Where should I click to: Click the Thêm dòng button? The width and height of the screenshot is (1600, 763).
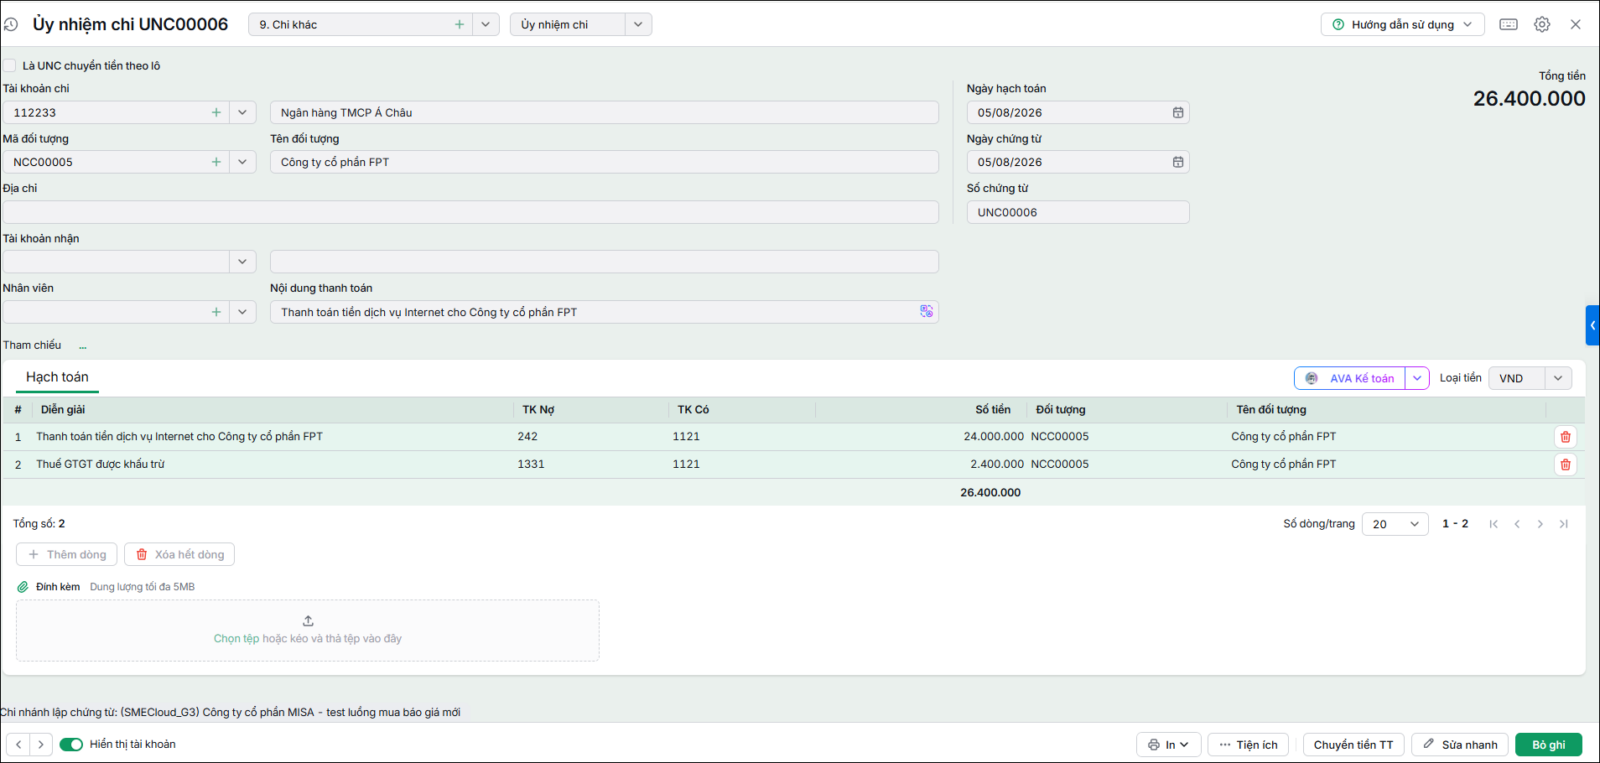(67, 554)
